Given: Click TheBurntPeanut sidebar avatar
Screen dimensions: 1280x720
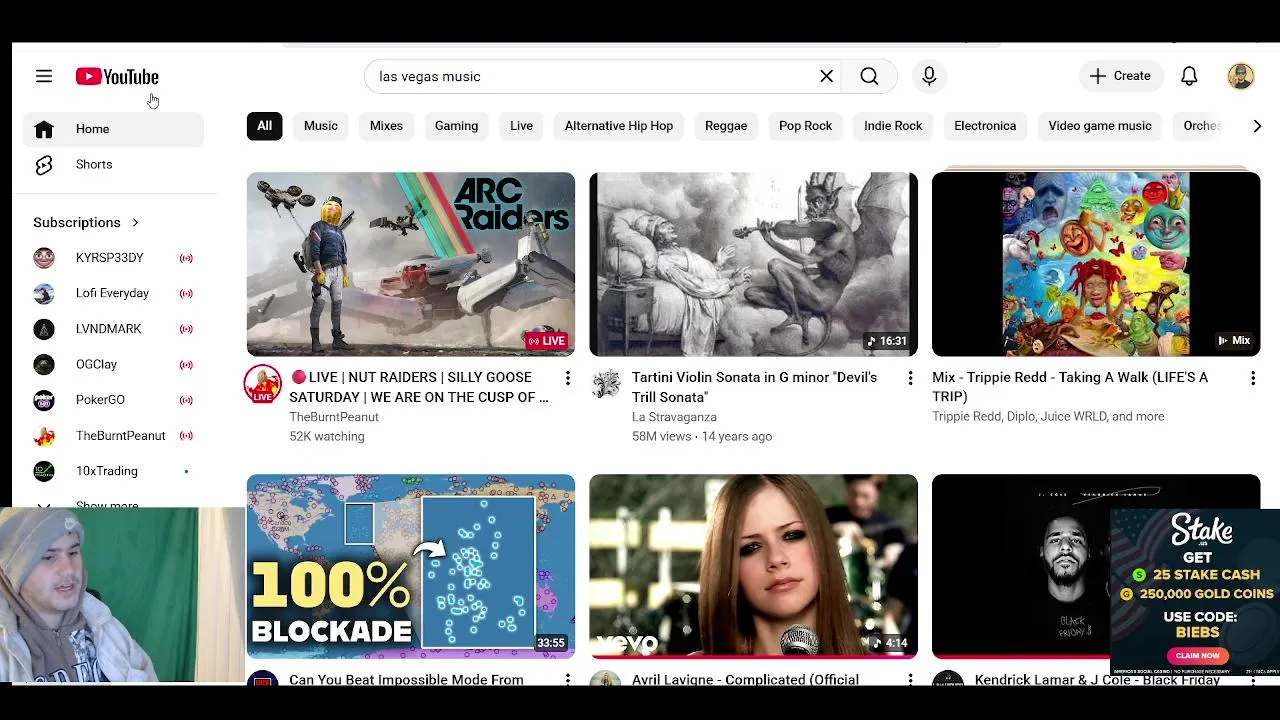Looking at the screenshot, I should click(x=44, y=435).
